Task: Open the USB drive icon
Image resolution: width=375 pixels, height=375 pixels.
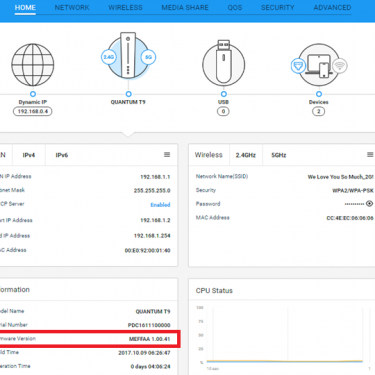Action: point(223,63)
